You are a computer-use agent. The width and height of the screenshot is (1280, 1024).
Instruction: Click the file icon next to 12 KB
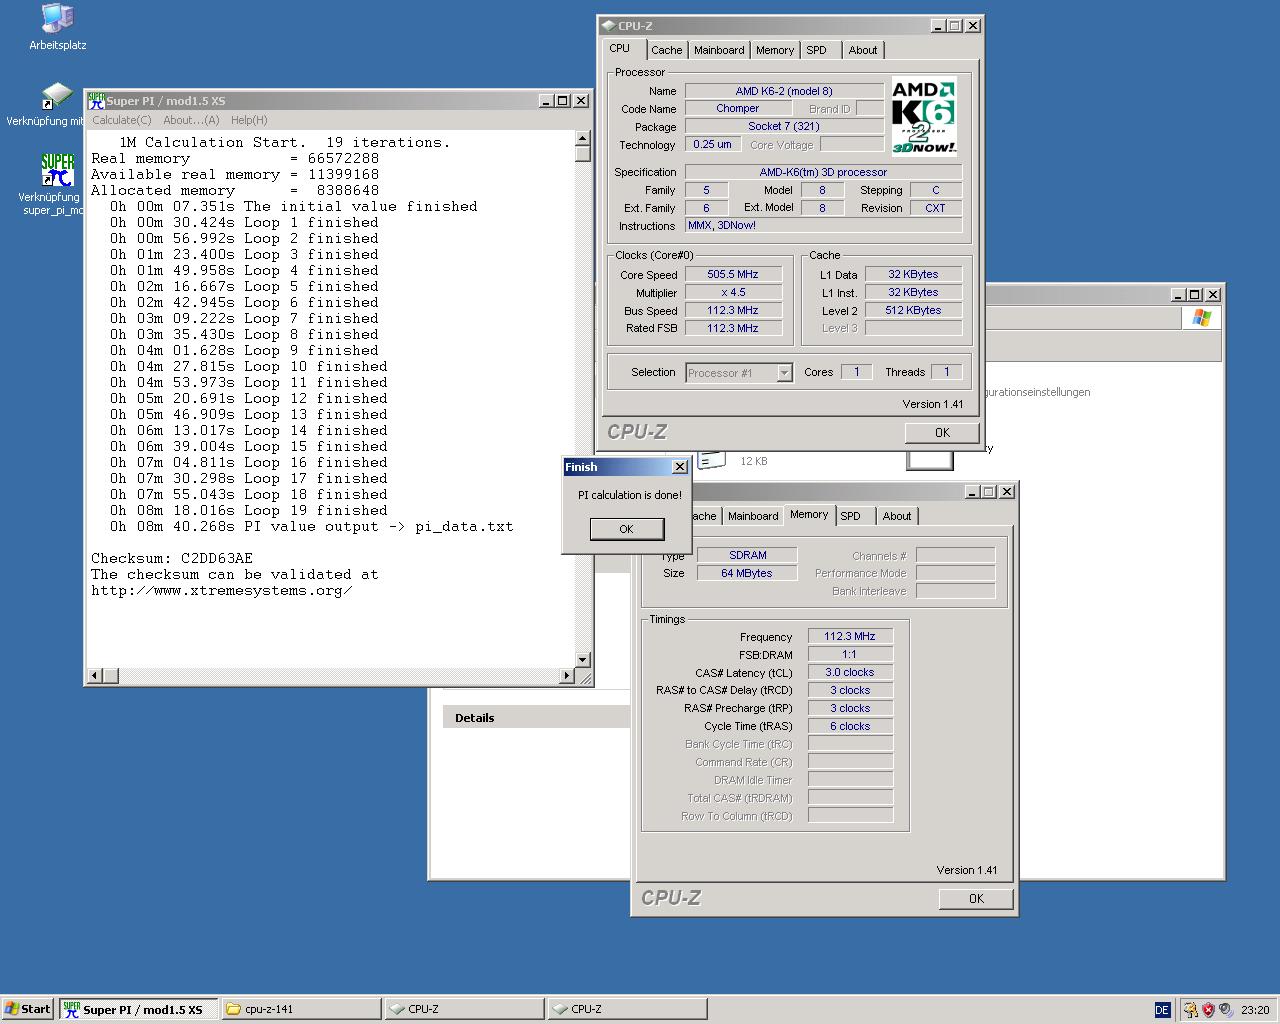pyautogui.click(x=711, y=459)
